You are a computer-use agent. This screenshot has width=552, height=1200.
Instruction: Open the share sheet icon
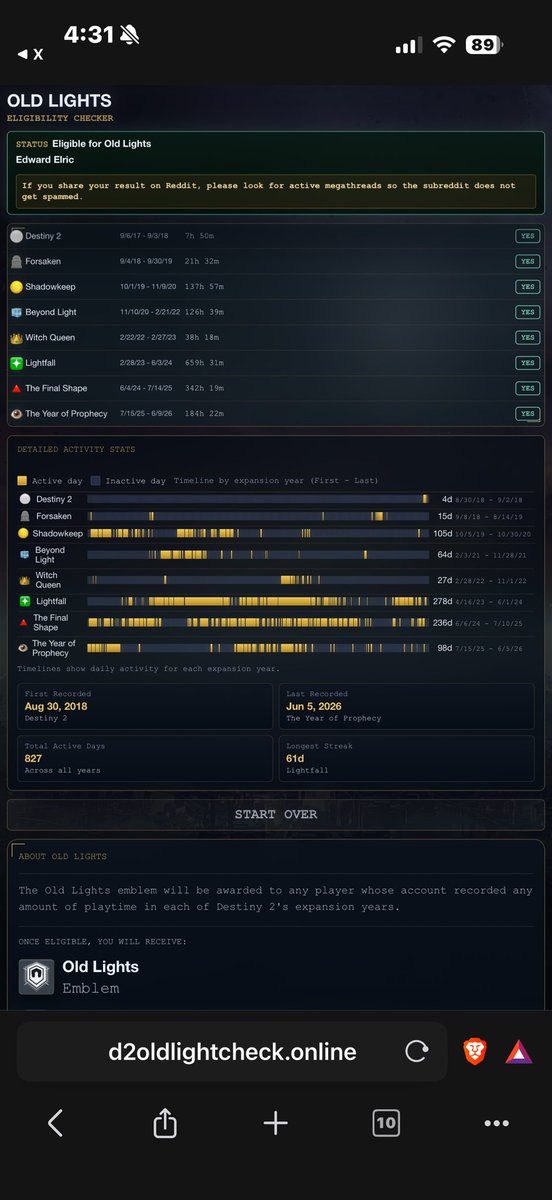click(x=165, y=1123)
